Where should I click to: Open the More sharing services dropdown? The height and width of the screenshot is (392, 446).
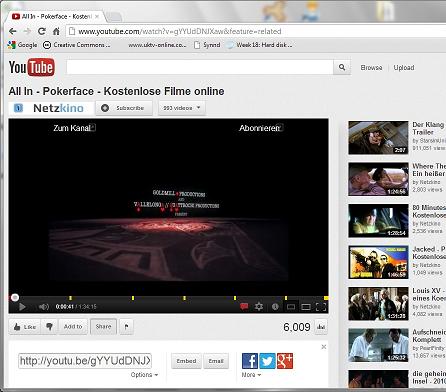(251, 375)
